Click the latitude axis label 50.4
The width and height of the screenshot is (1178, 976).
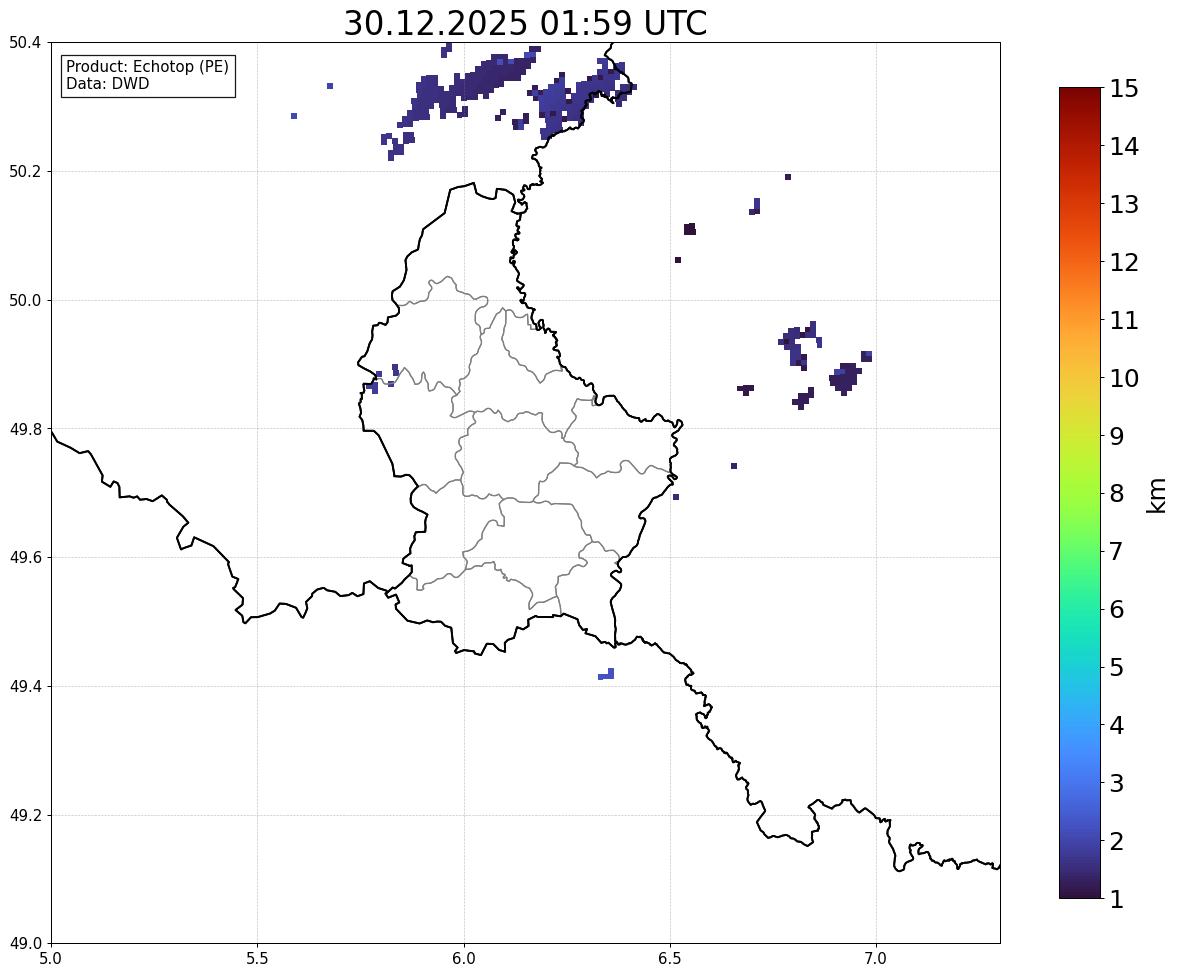point(24,43)
